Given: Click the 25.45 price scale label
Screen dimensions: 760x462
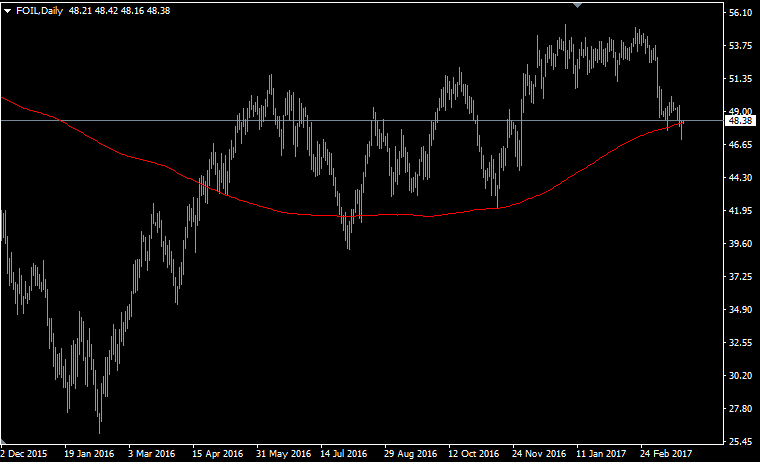Looking at the screenshot, I should tap(740, 441).
